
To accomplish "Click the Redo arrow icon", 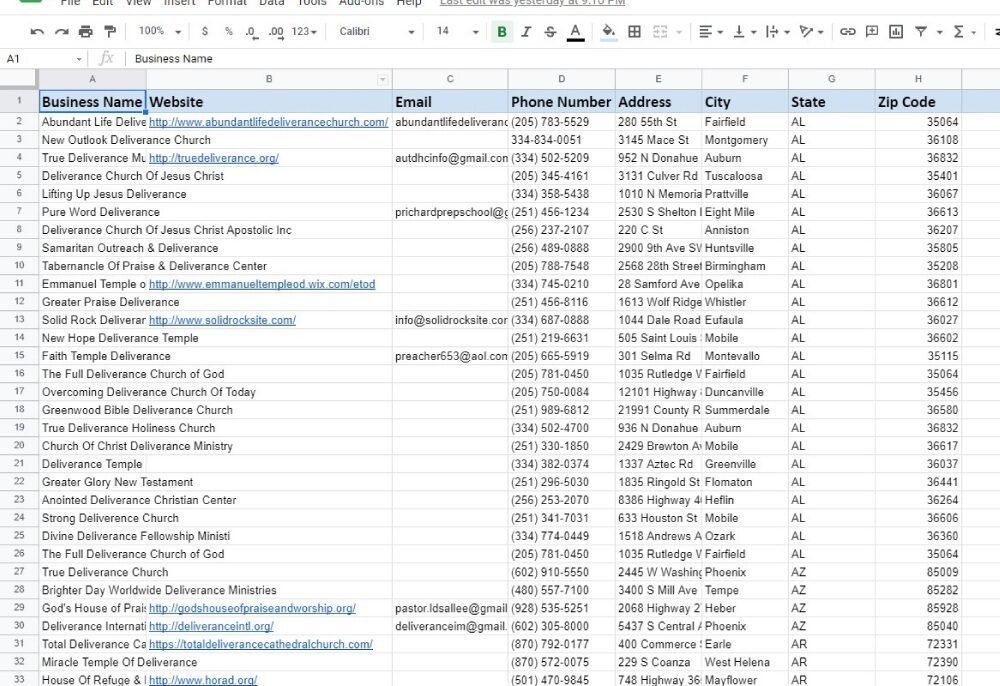I will click(61, 32).
